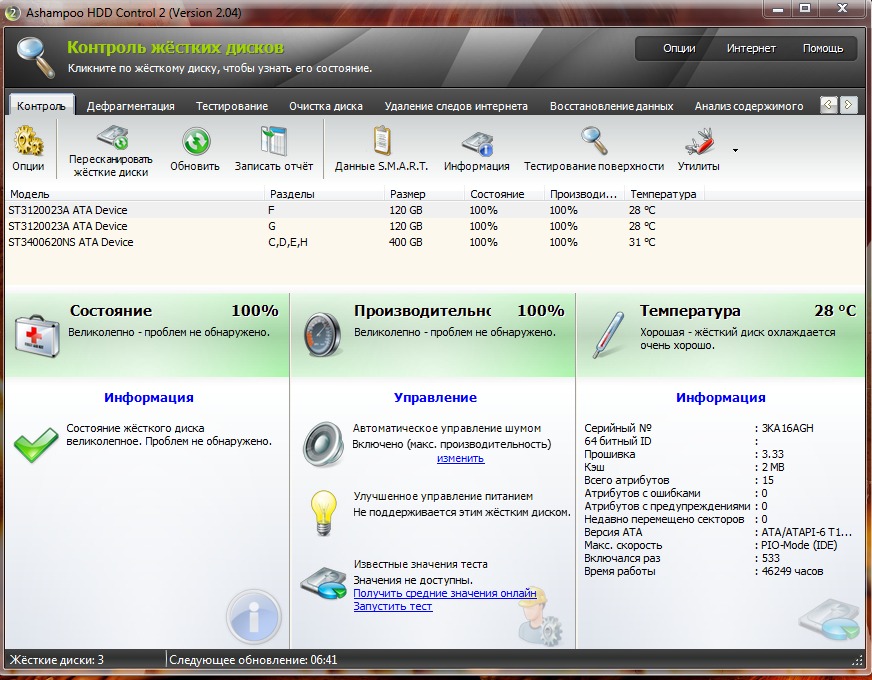The image size is (872, 680).
Task: Click the speedometer Производительность icon
Action: 322,334
